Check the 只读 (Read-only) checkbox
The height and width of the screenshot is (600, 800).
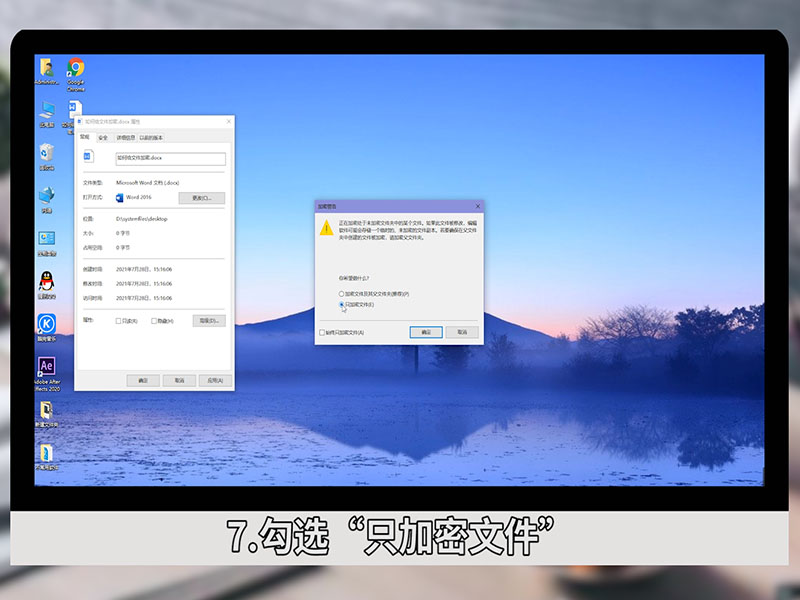coord(118,321)
